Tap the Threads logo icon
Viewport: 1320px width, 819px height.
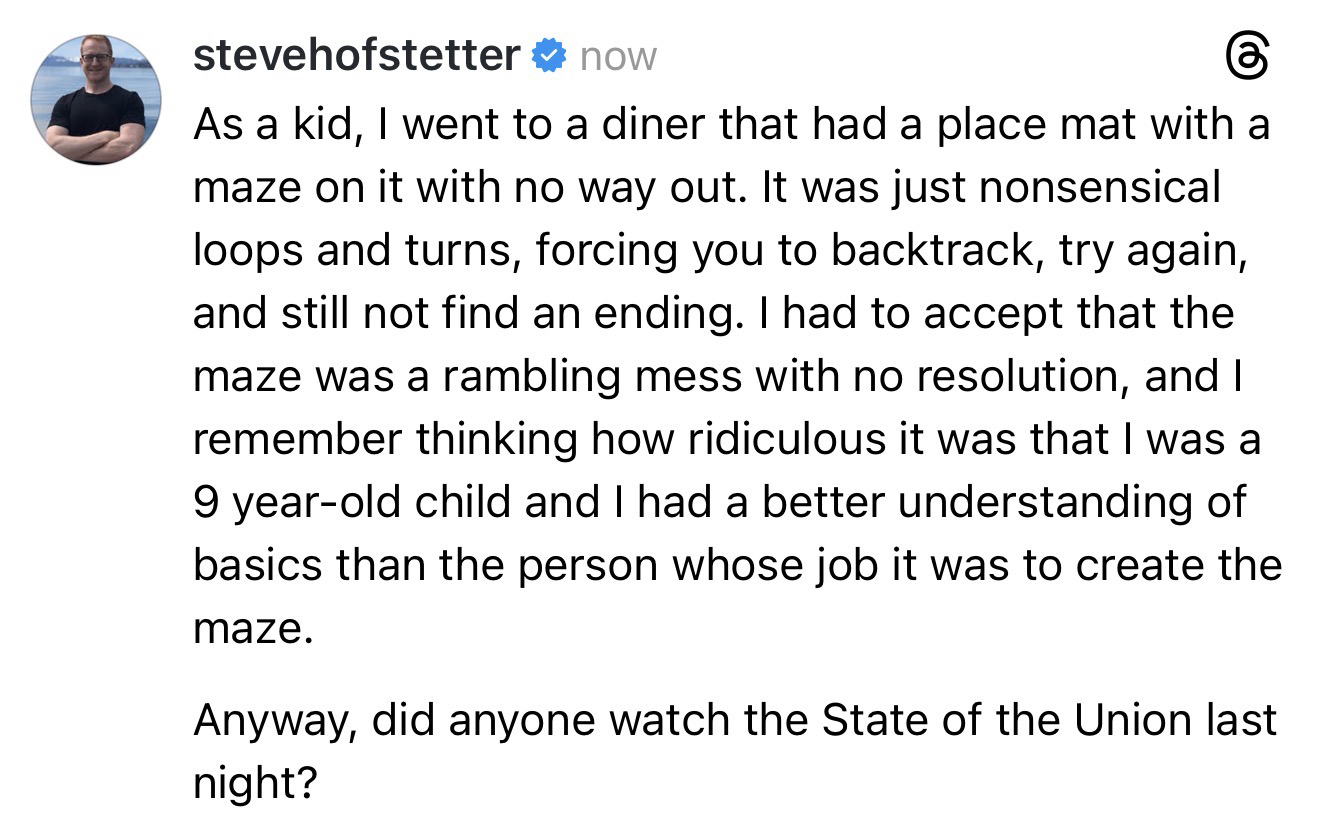coord(1249,61)
